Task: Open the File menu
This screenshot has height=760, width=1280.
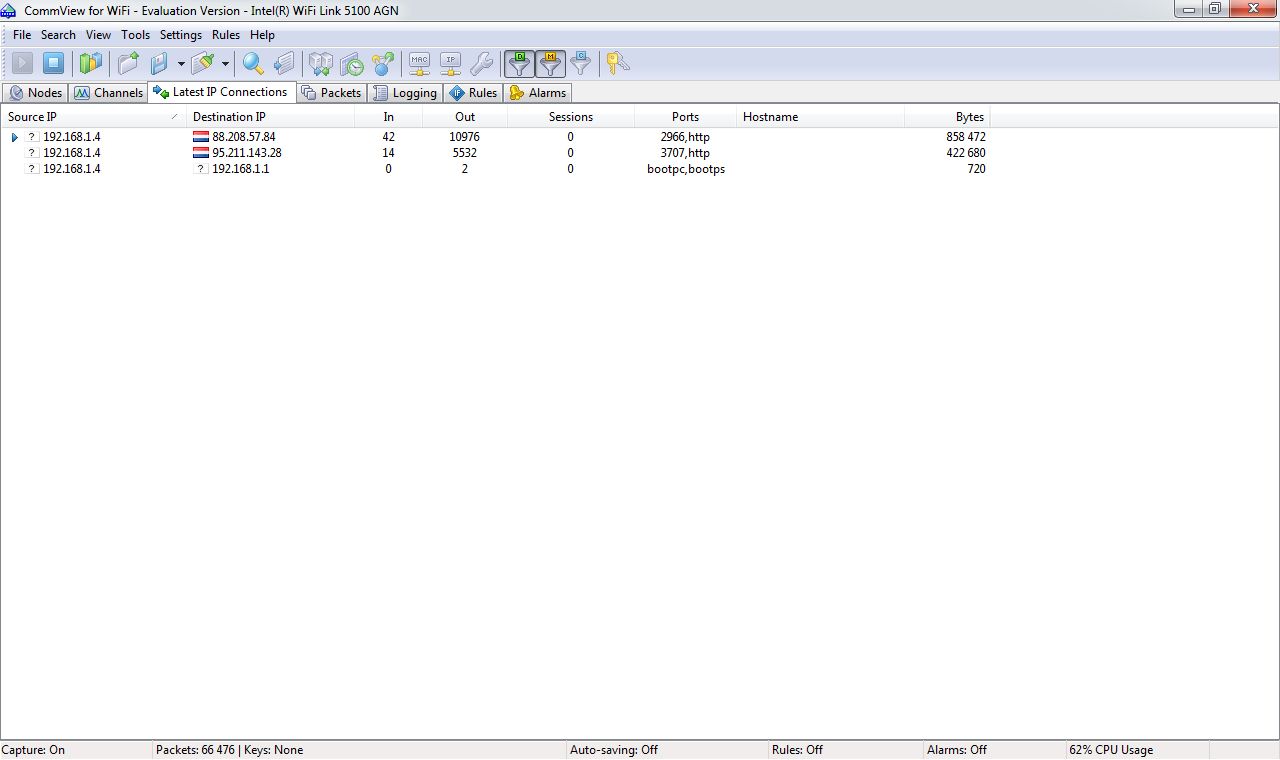Action: pos(22,35)
